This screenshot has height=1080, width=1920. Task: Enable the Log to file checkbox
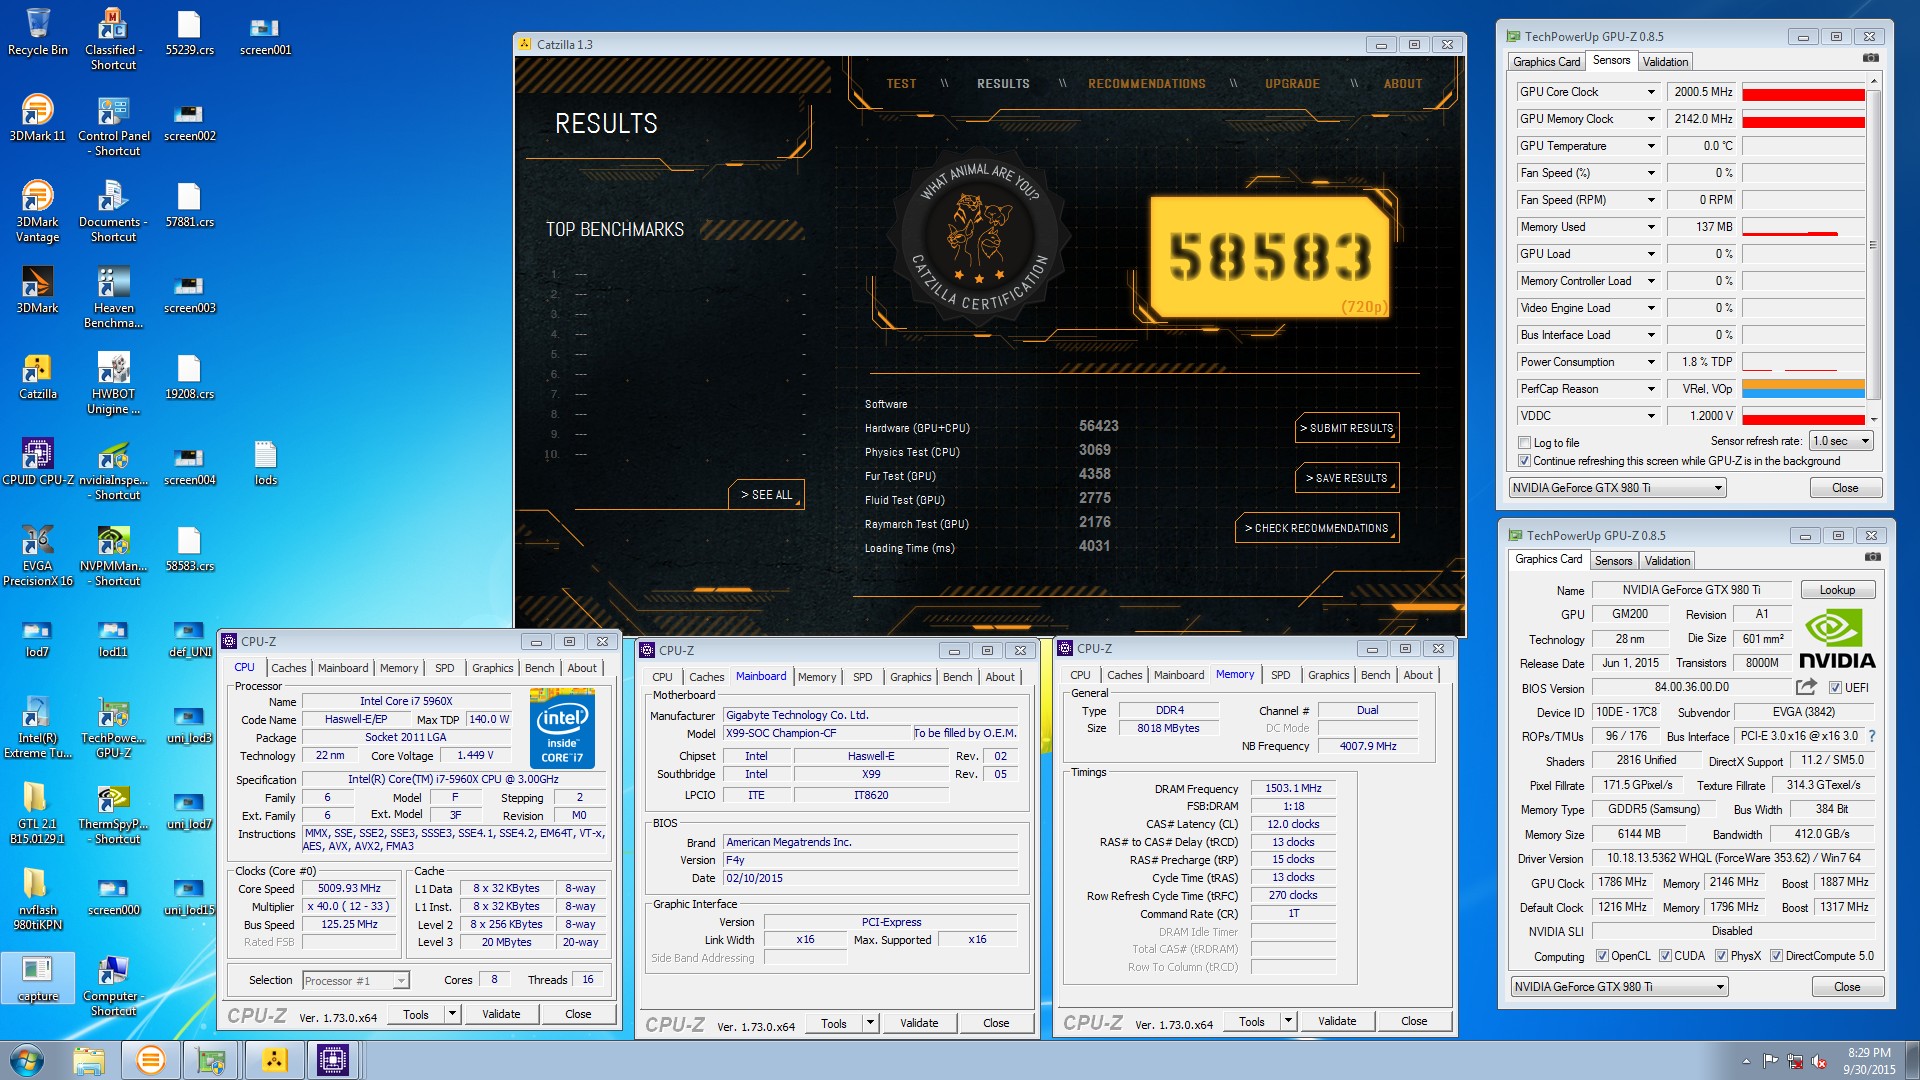point(1524,442)
